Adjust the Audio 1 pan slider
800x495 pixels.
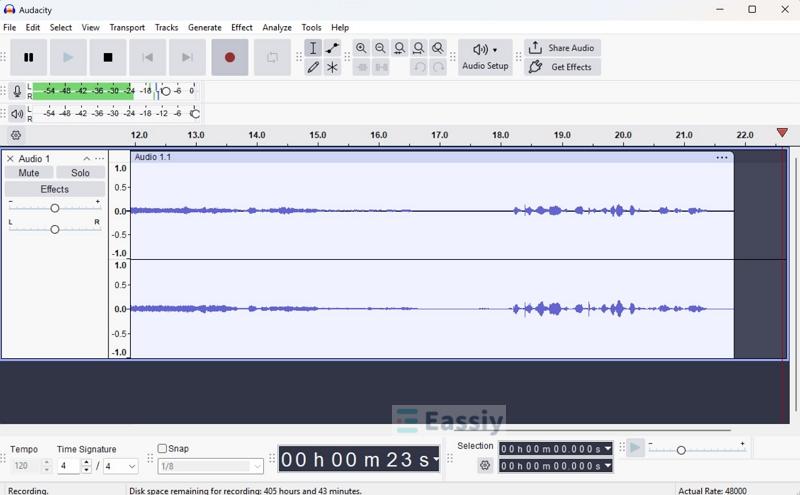click(x=55, y=230)
